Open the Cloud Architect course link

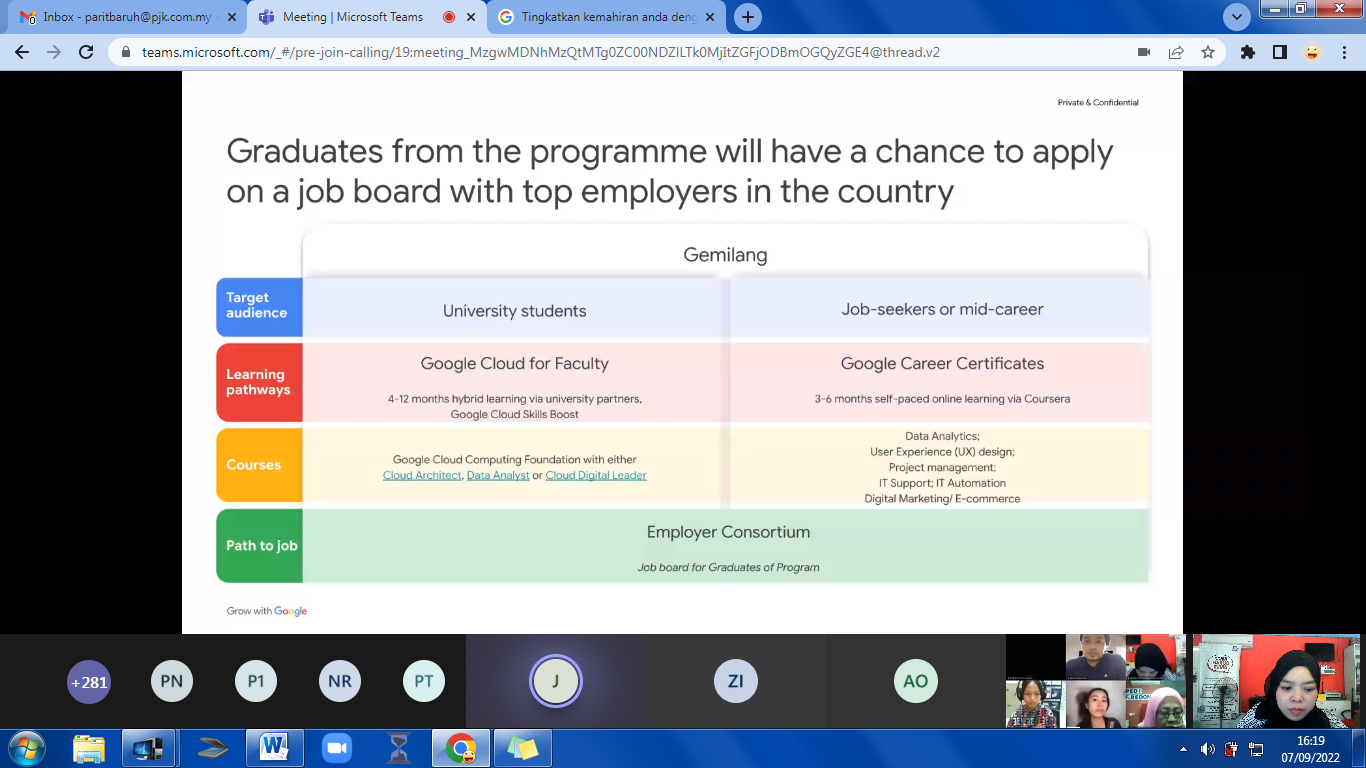[422, 475]
